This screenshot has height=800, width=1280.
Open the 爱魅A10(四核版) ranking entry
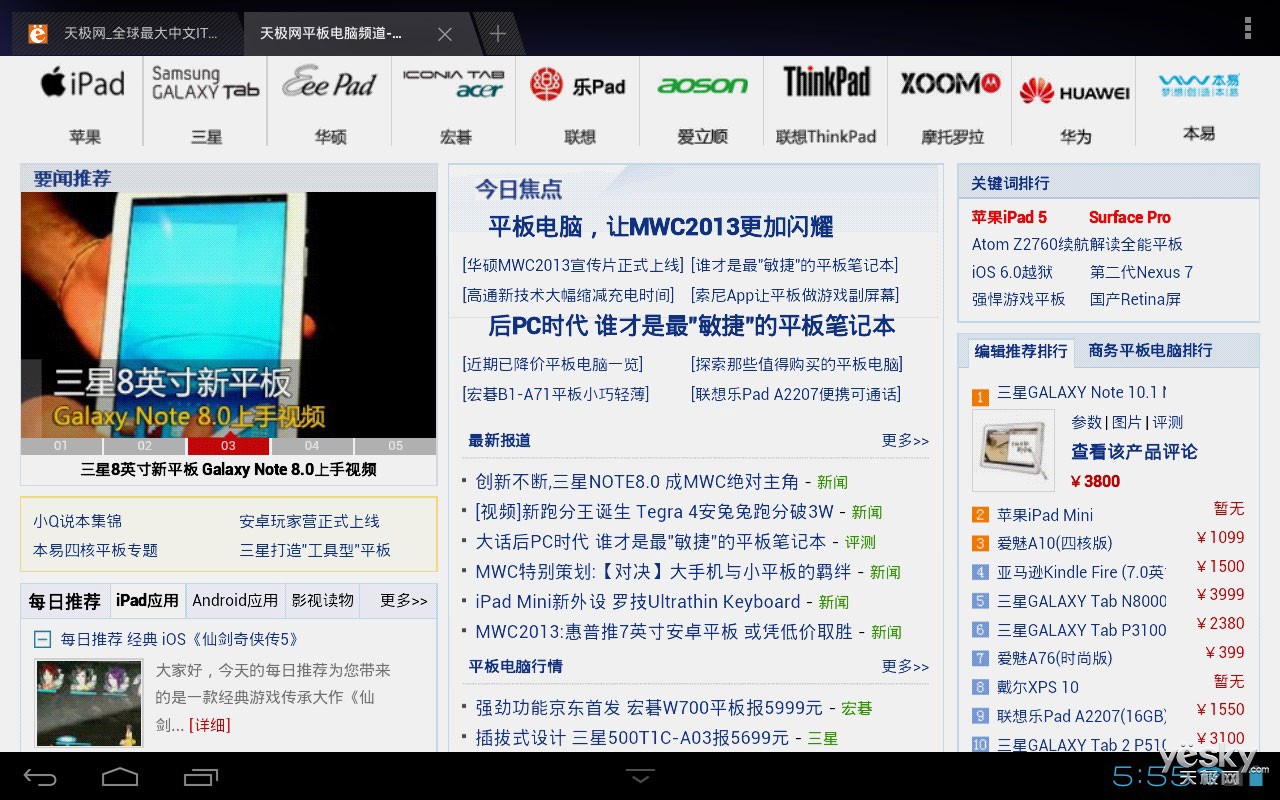[x=1054, y=543]
